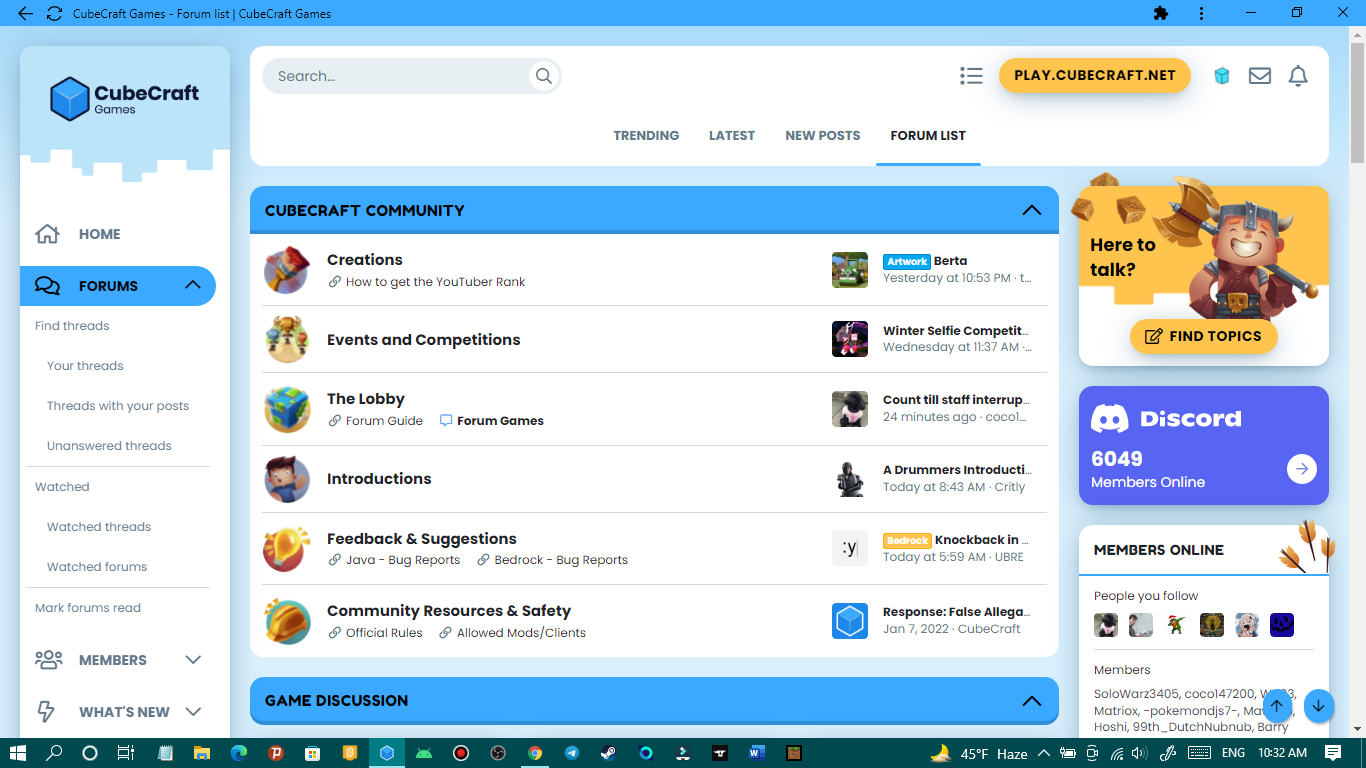Open the extensions puzzle-piece icon
This screenshot has width=1366, height=768.
pos(1161,14)
